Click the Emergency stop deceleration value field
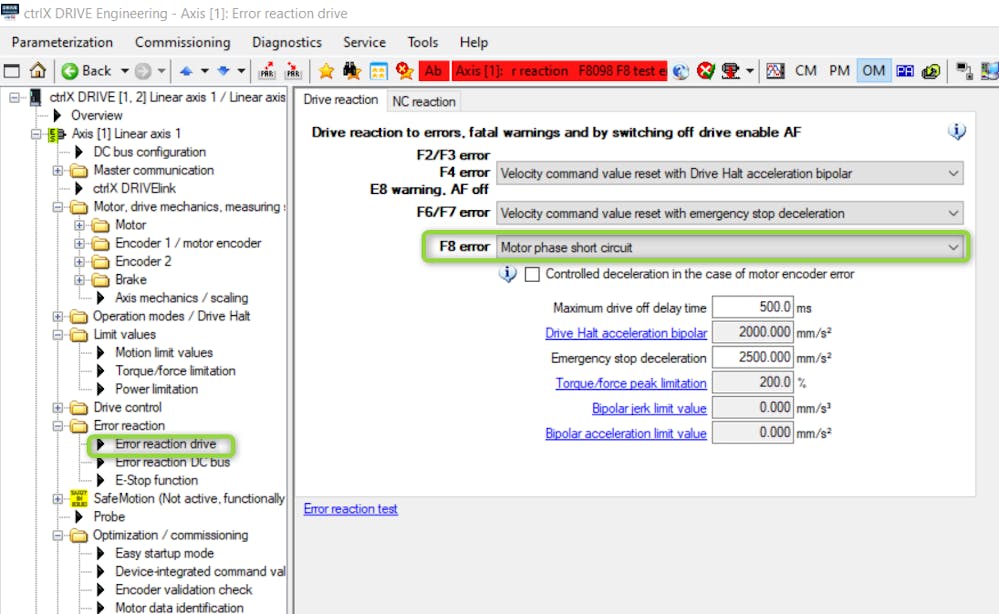This screenshot has height=614, width=999. [x=752, y=357]
